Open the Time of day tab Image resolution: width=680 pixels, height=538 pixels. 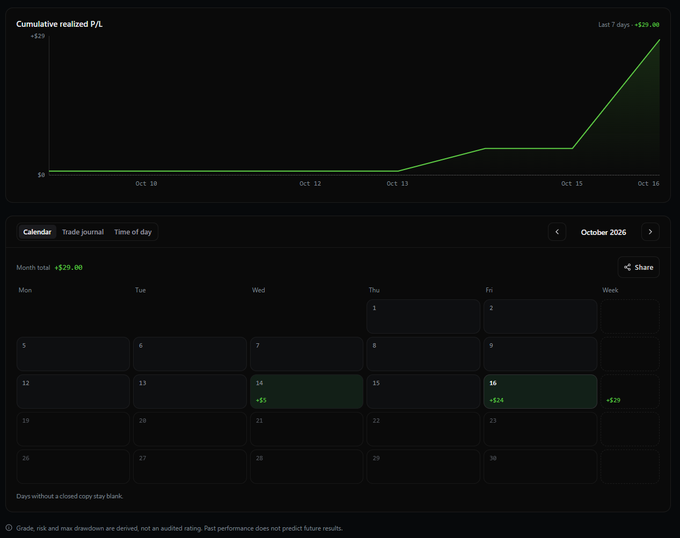click(133, 232)
